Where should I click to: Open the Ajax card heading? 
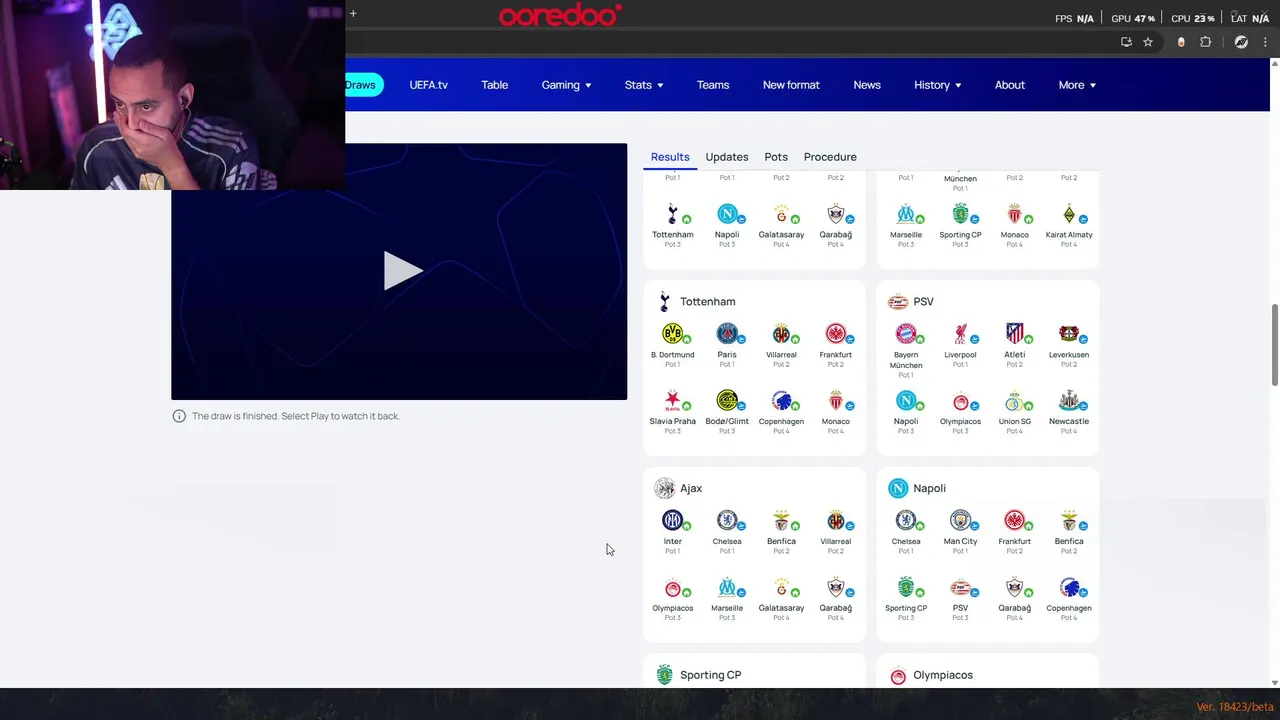pyautogui.click(x=691, y=489)
